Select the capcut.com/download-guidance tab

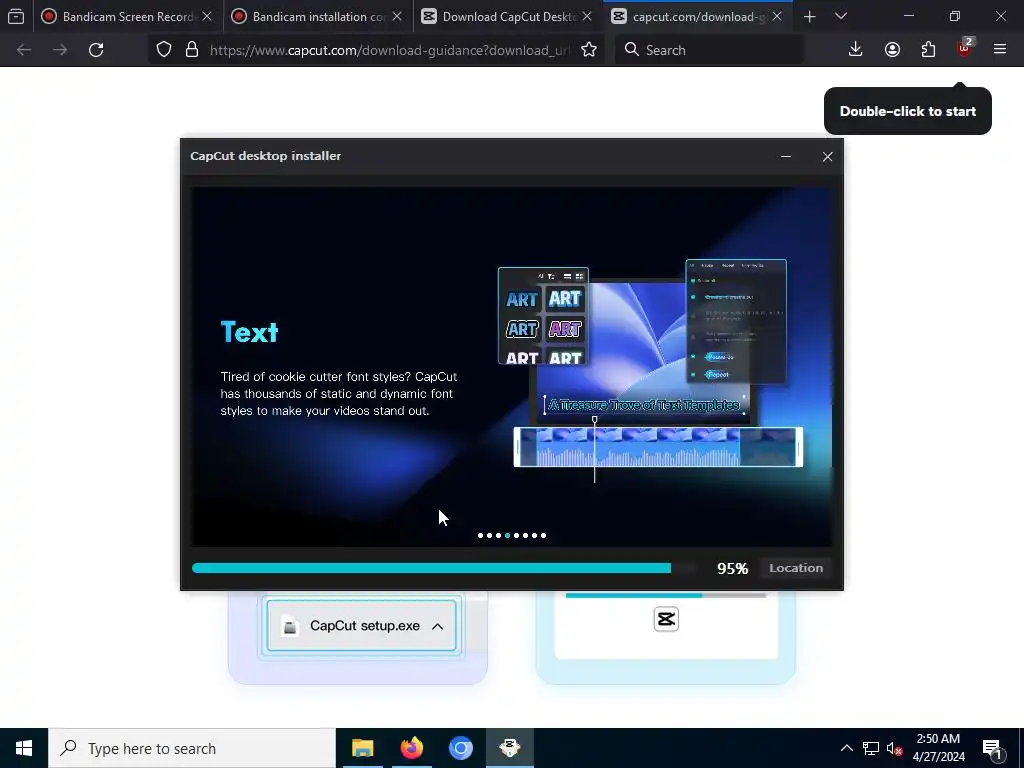click(696, 16)
